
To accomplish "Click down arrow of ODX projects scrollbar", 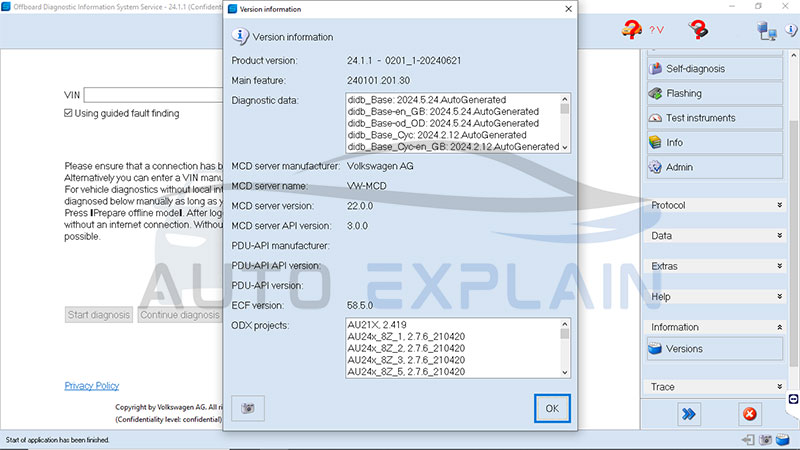I will [x=565, y=372].
